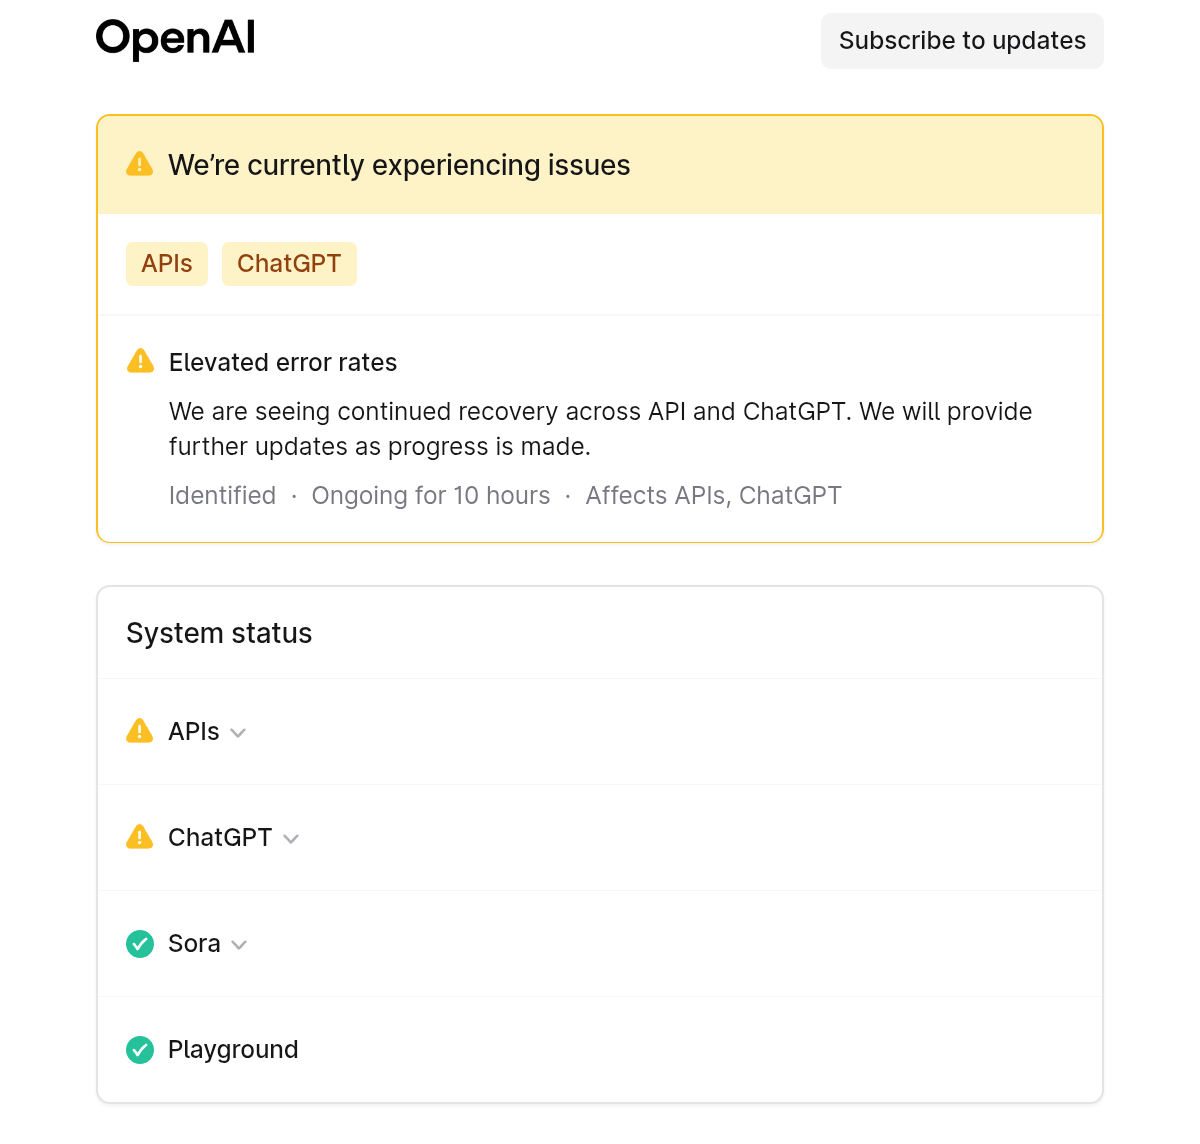Click the APIs label in System status
This screenshot has height=1144, width=1200.
pos(194,732)
